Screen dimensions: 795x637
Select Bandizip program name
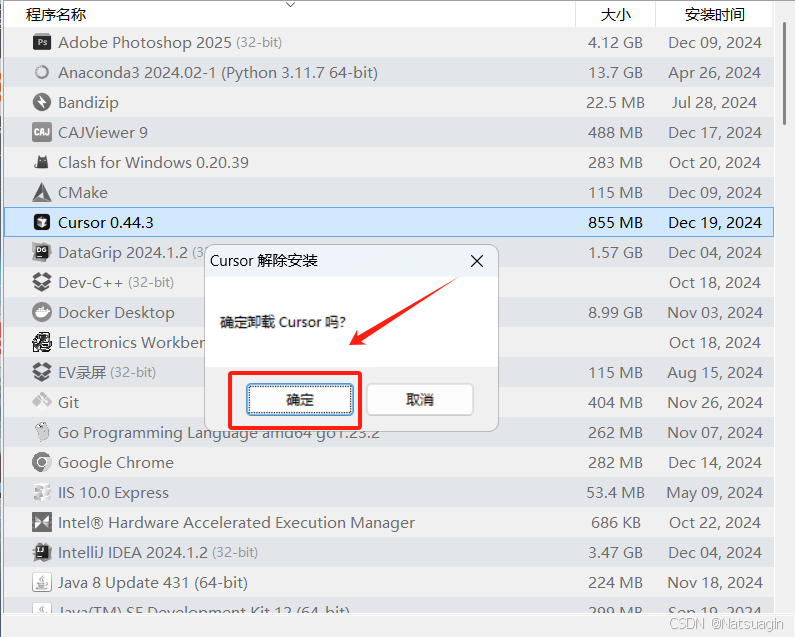click(88, 102)
